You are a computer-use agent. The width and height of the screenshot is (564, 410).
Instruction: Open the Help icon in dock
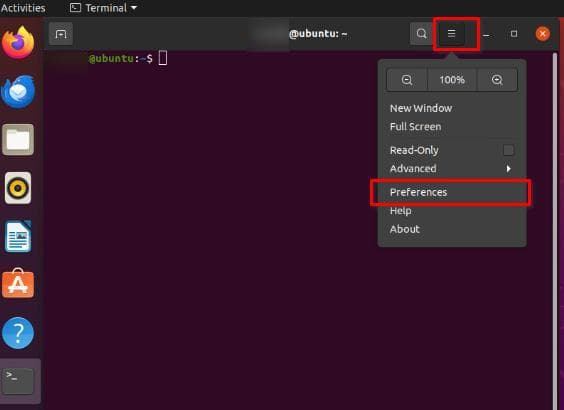coord(18,333)
